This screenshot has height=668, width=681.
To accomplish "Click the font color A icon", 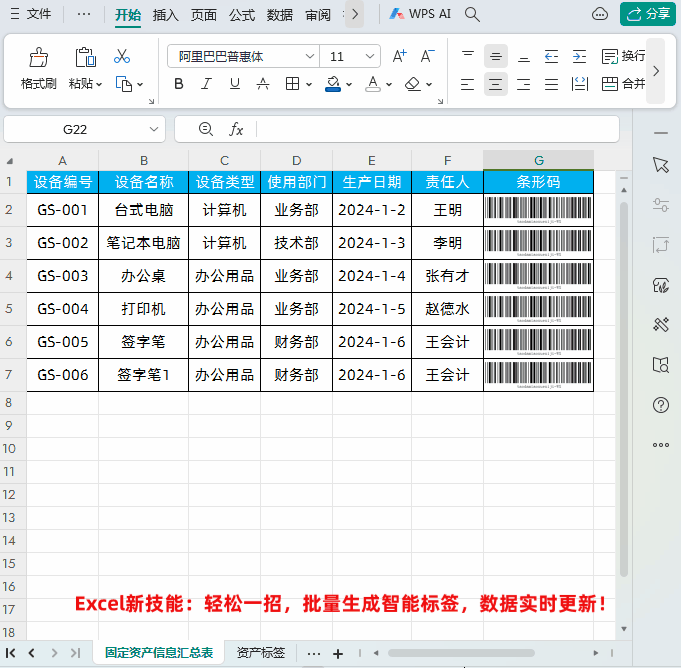I will 373,83.
